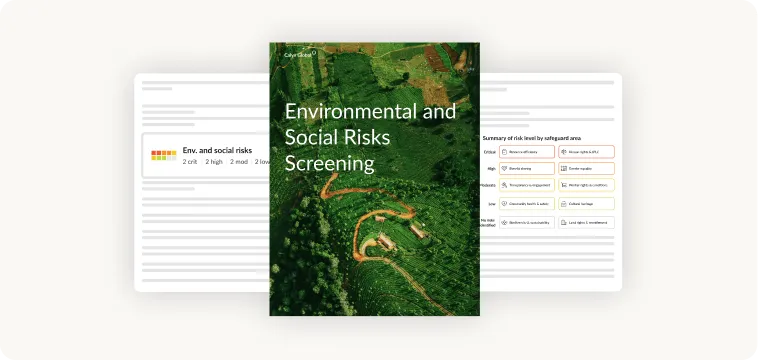758x360 pixels.
Task: Click the 'Low' risk level row label
Action: coord(492,204)
